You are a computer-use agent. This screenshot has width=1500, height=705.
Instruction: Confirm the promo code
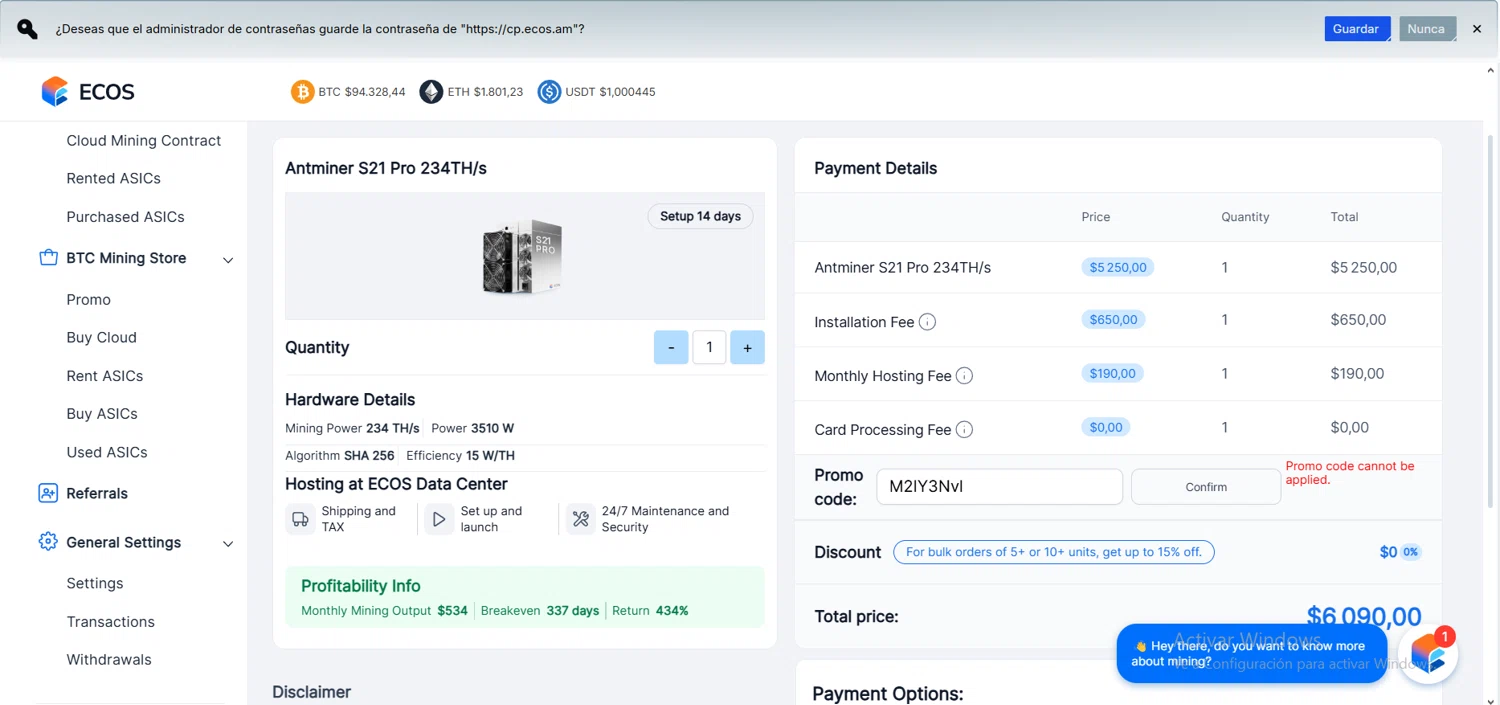point(1206,487)
